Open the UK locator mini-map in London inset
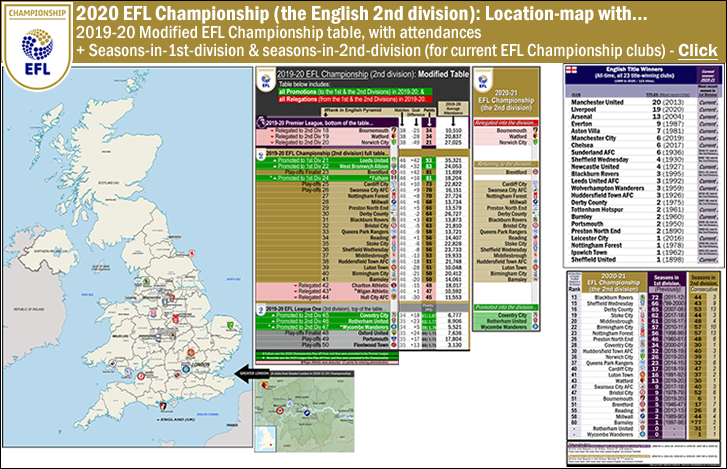Image resolution: width=727 pixels, height=469 pixels. [266, 437]
